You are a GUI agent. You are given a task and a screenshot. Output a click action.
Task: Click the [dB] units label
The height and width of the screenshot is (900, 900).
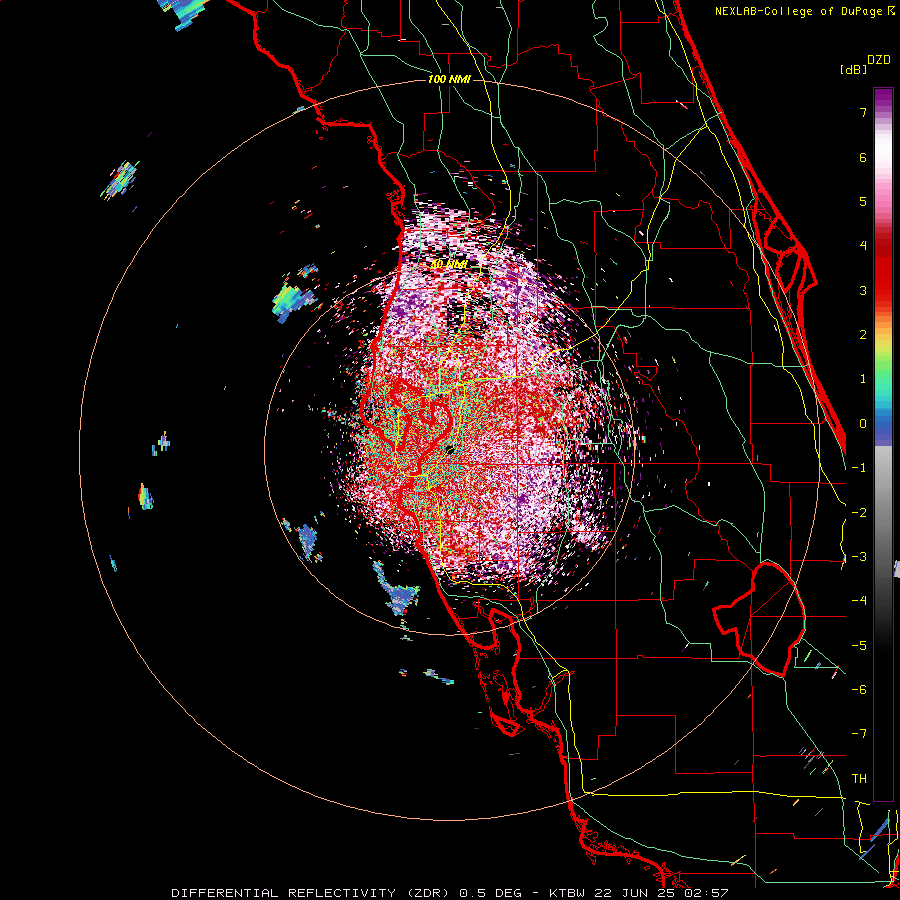click(854, 69)
